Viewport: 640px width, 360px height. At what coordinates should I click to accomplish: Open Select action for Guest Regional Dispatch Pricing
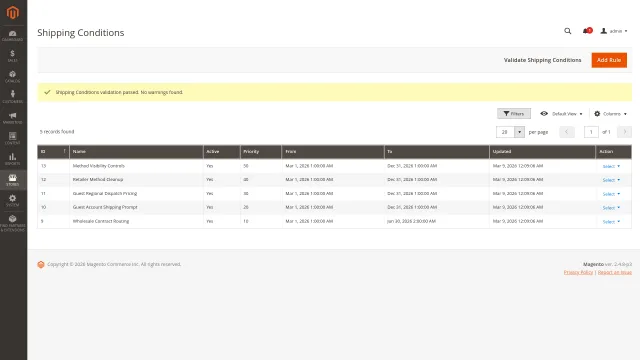[x=611, y=194]
